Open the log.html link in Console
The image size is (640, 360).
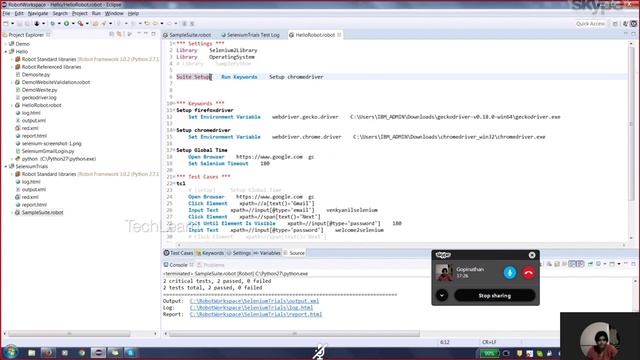click(251, 308)
